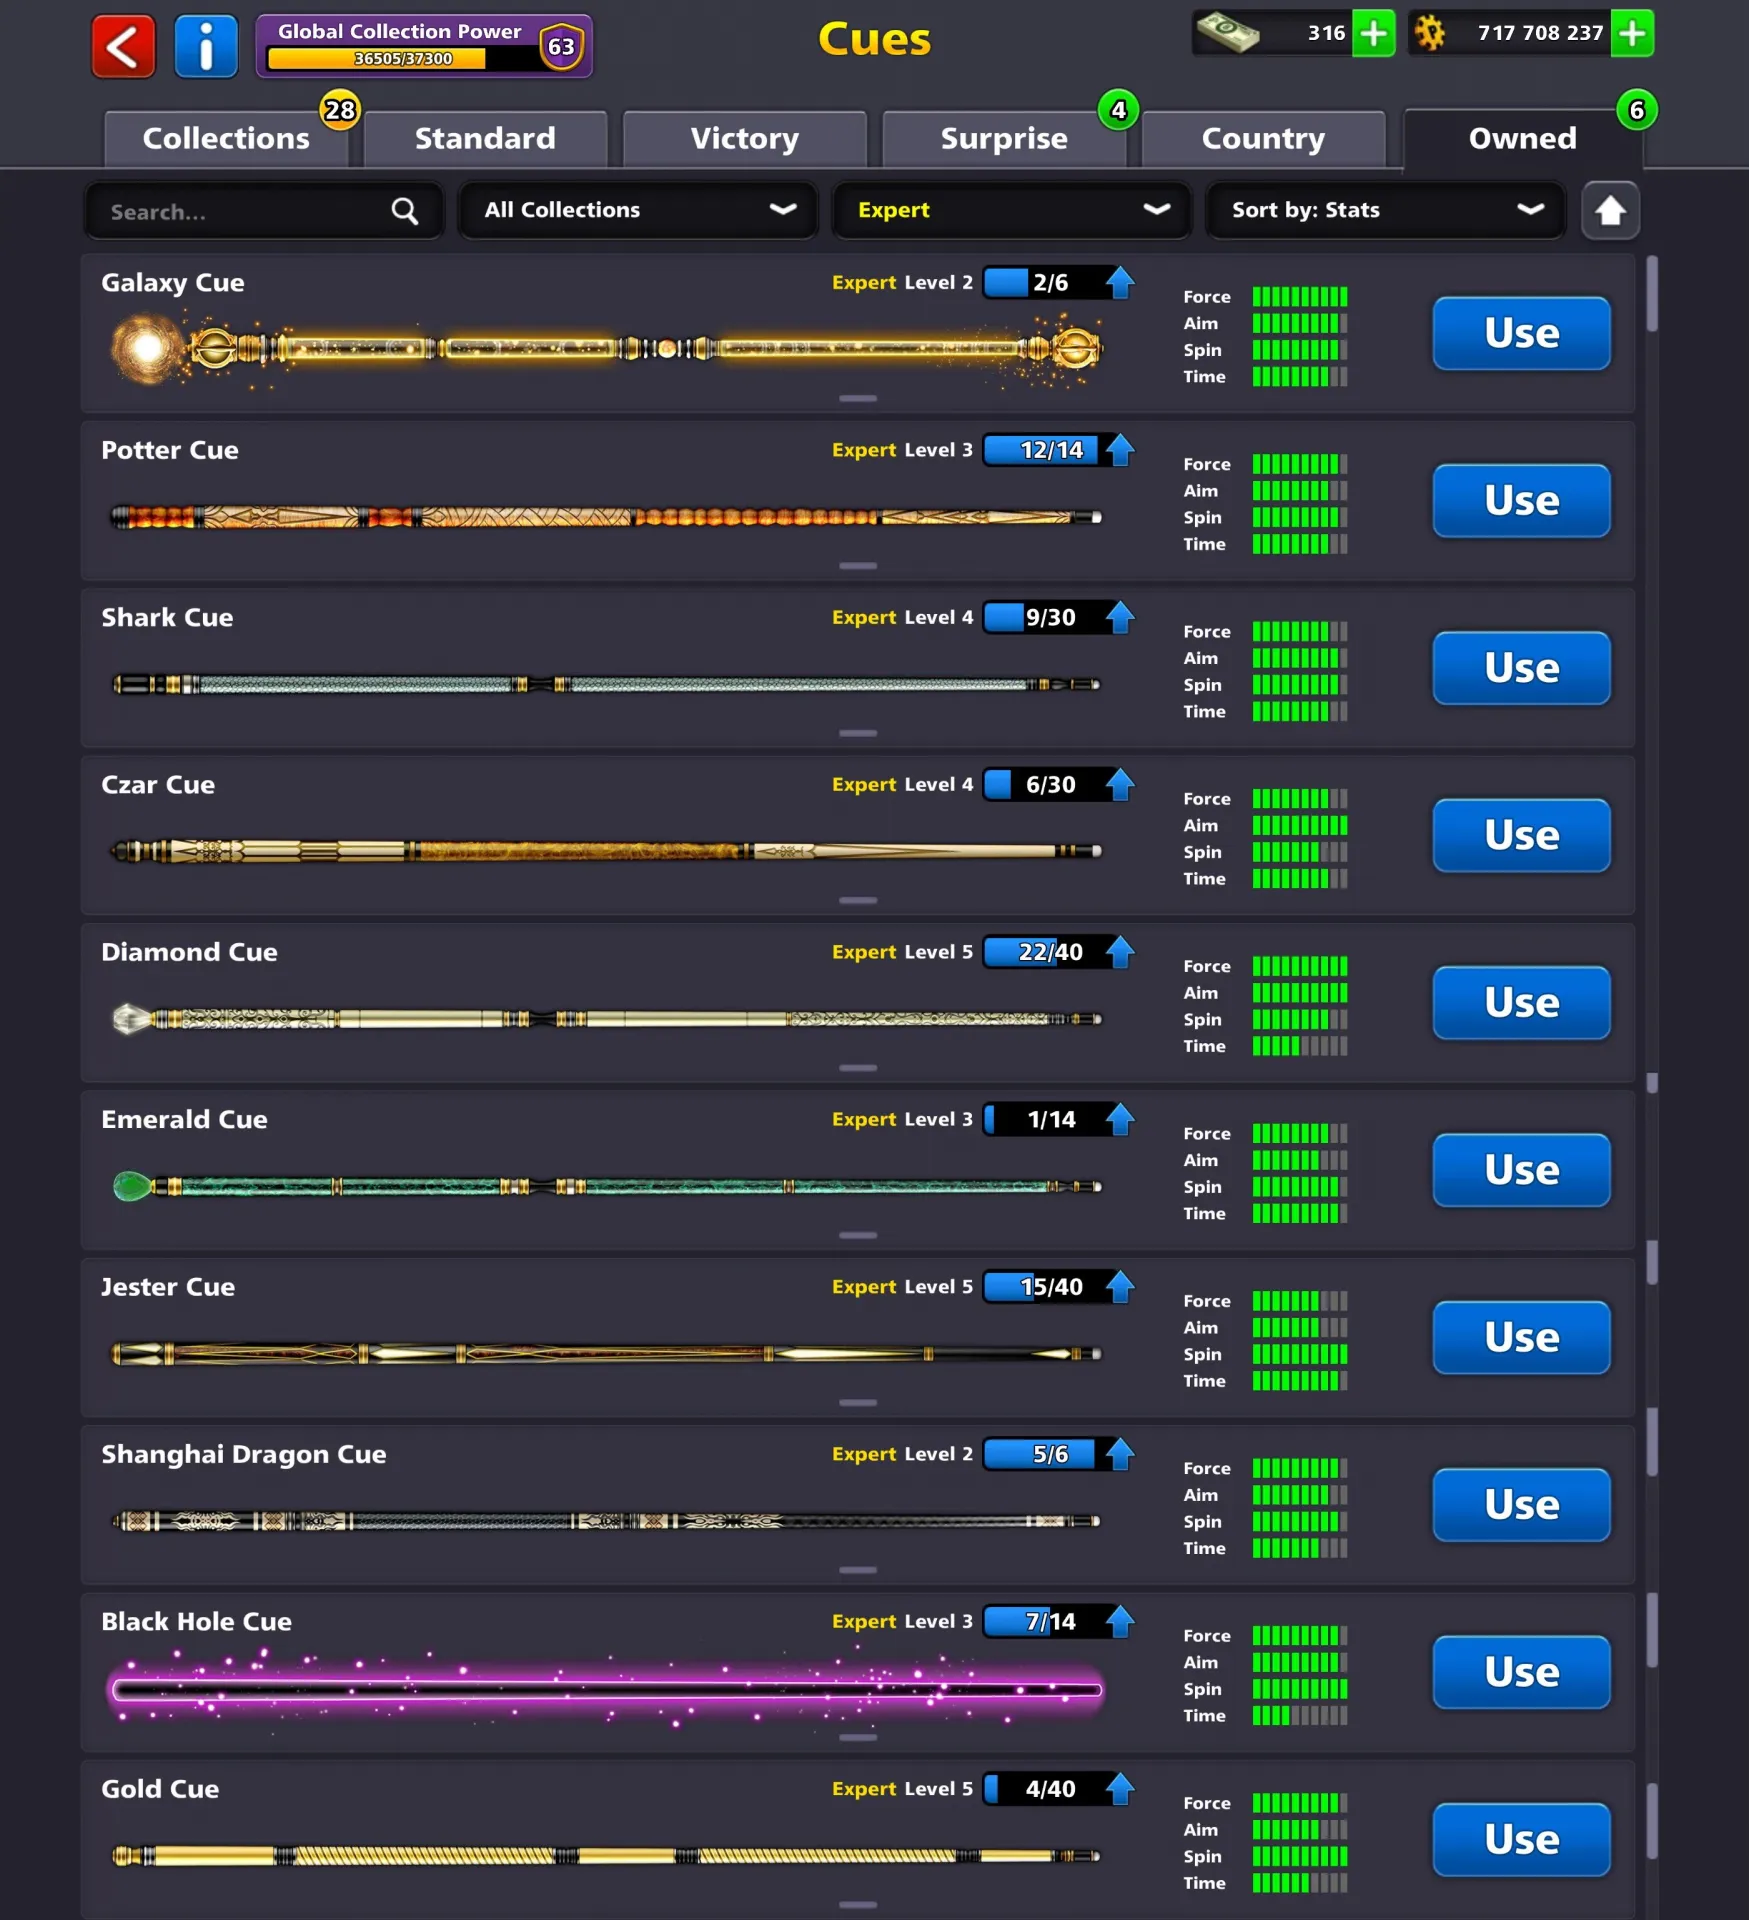1749x1920 pixels.
Task: Select the Black Hole Cue image
Action: (607, 1690)
